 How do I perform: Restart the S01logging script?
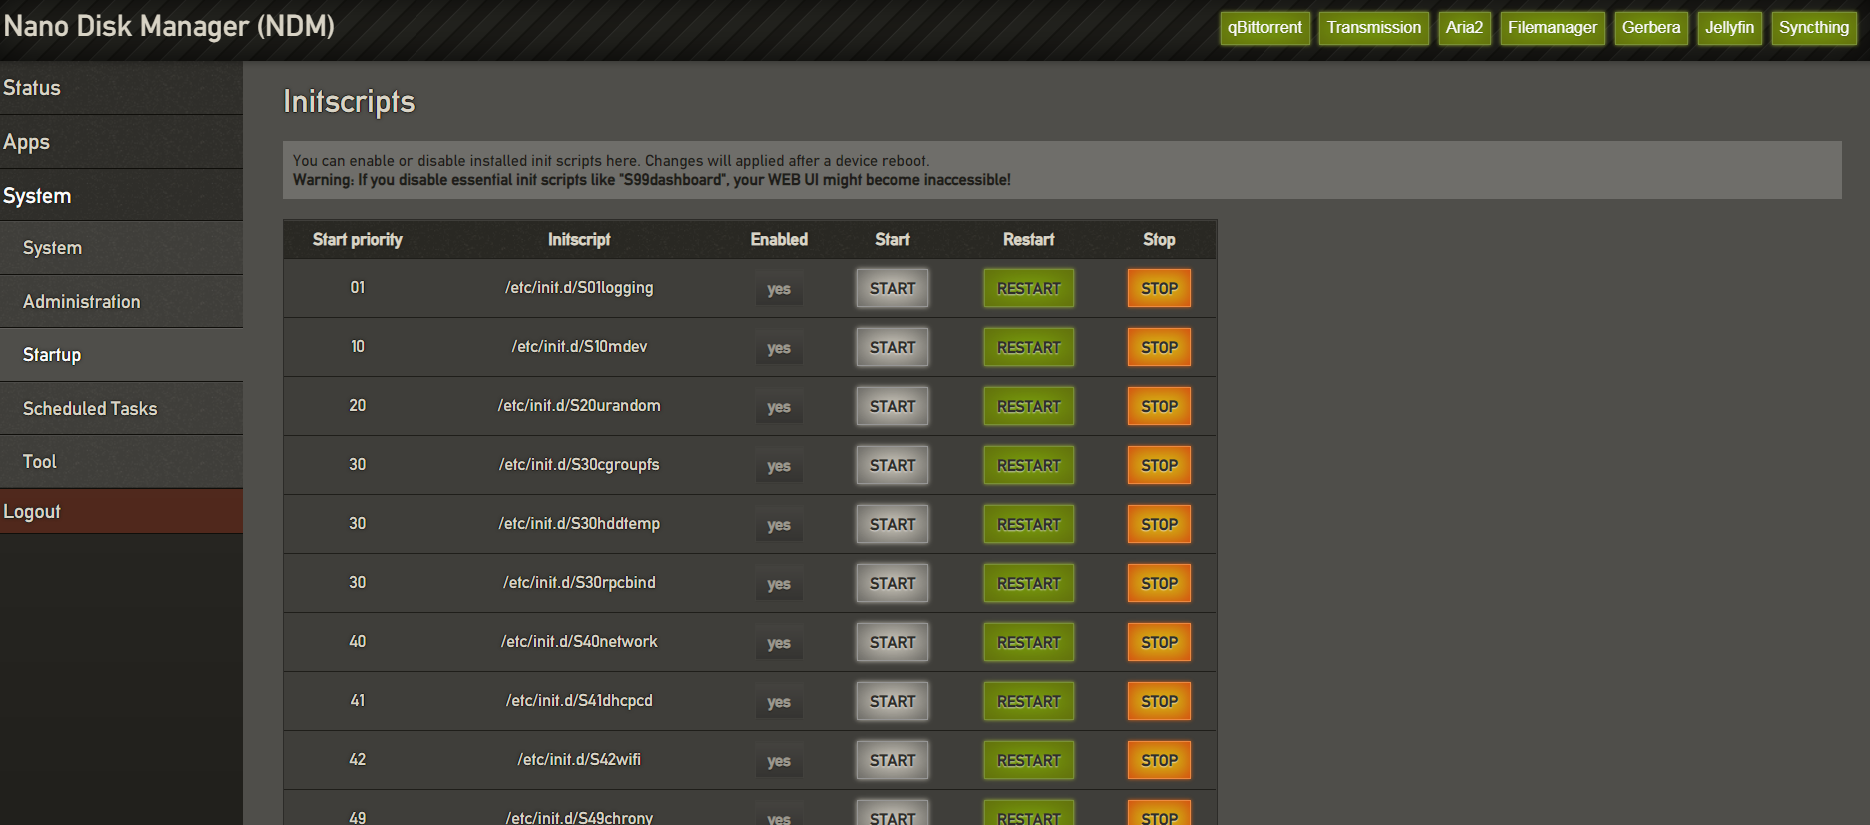(1028, 288)
